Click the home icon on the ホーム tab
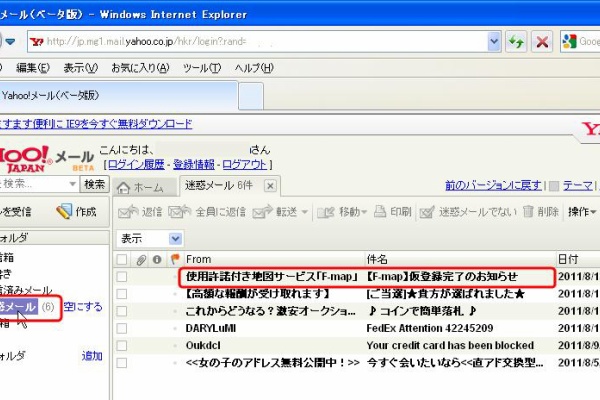 click(x=124, y=188)
